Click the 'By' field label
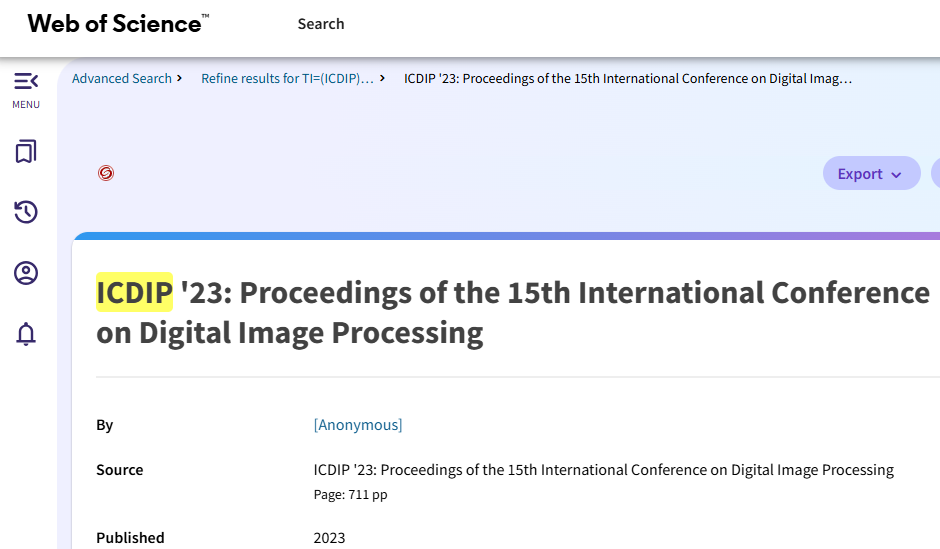 click(x=104, y=425)
